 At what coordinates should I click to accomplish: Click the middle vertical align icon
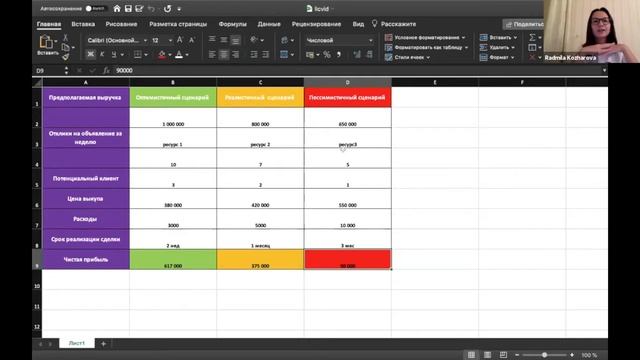[224, 40]
